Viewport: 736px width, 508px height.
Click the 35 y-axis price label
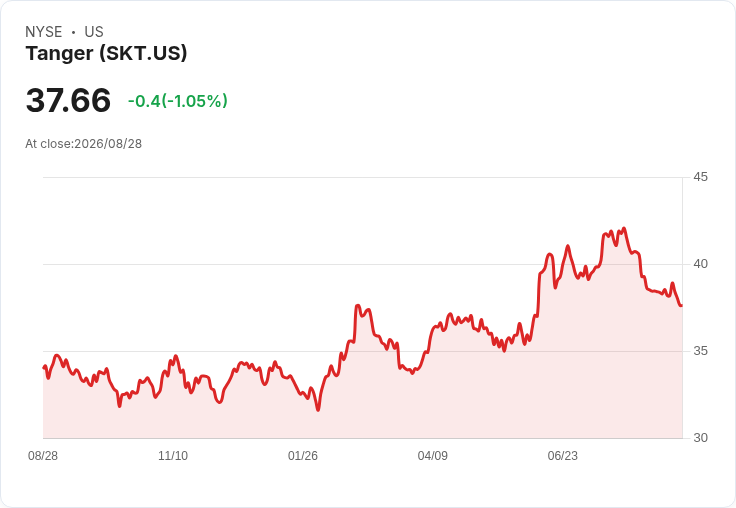point(700,351)
